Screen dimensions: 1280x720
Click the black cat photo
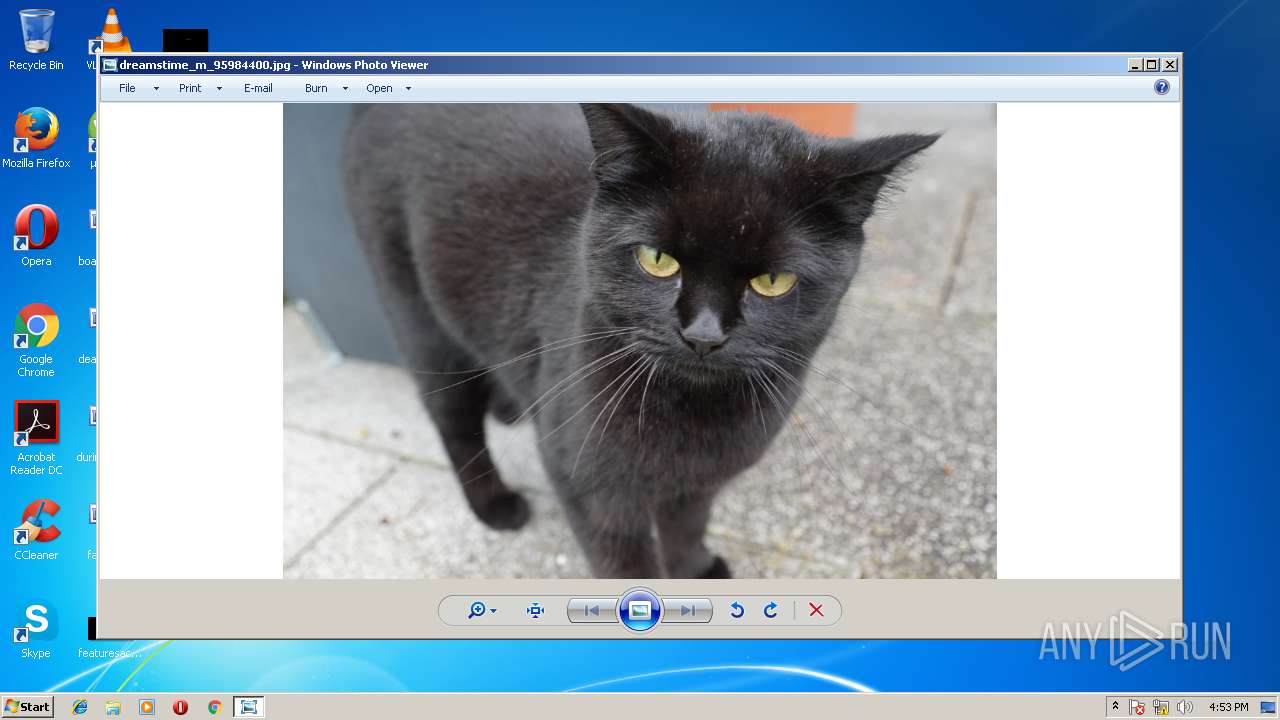click(x=640, y=341)
